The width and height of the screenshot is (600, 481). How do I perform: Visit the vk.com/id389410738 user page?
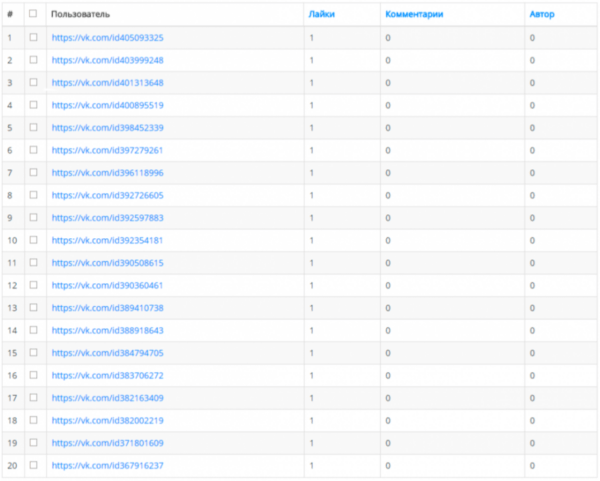click(x=108, y=308)
